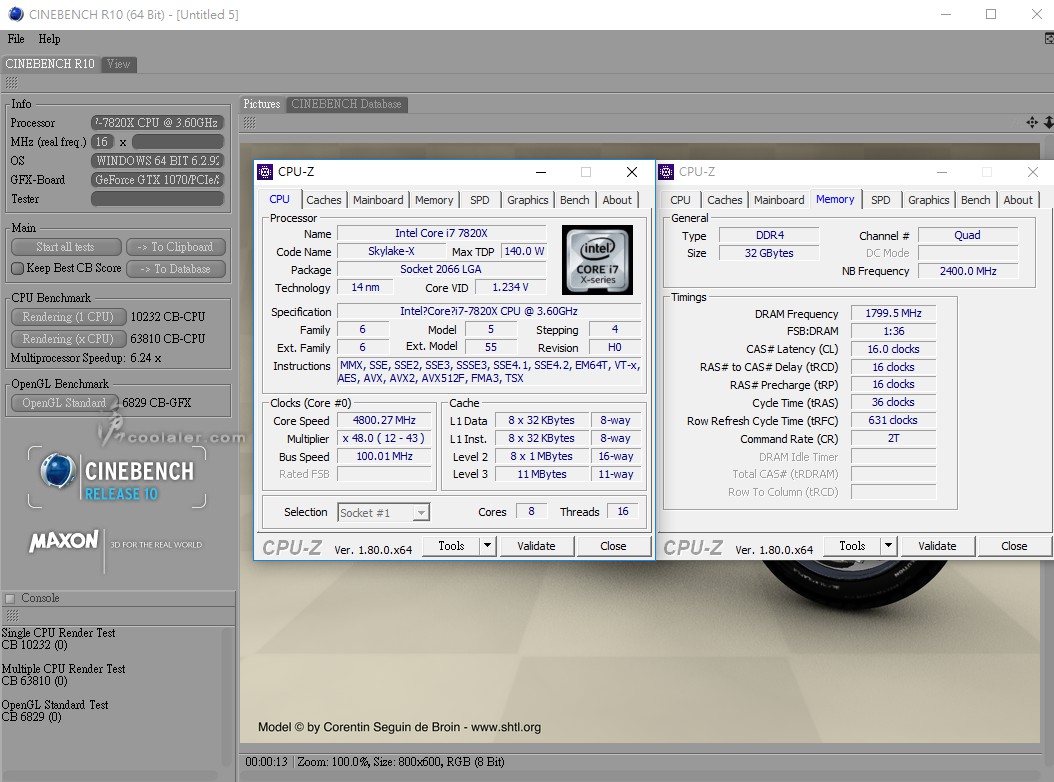Run the Rendering (1 CPU) benchmark
The height and width of the screenshot is (782, 1054).
(x=68, y=317)
